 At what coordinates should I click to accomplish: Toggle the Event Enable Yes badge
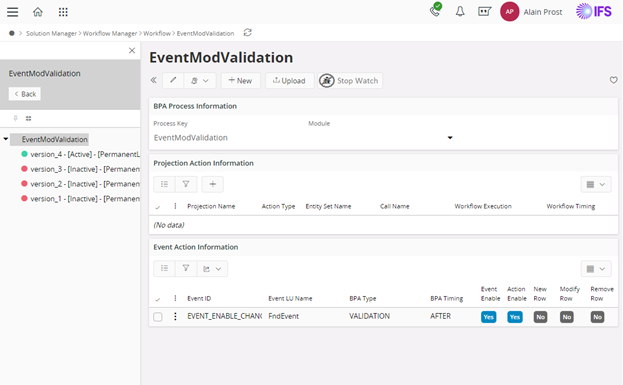[x=489, y=317]
